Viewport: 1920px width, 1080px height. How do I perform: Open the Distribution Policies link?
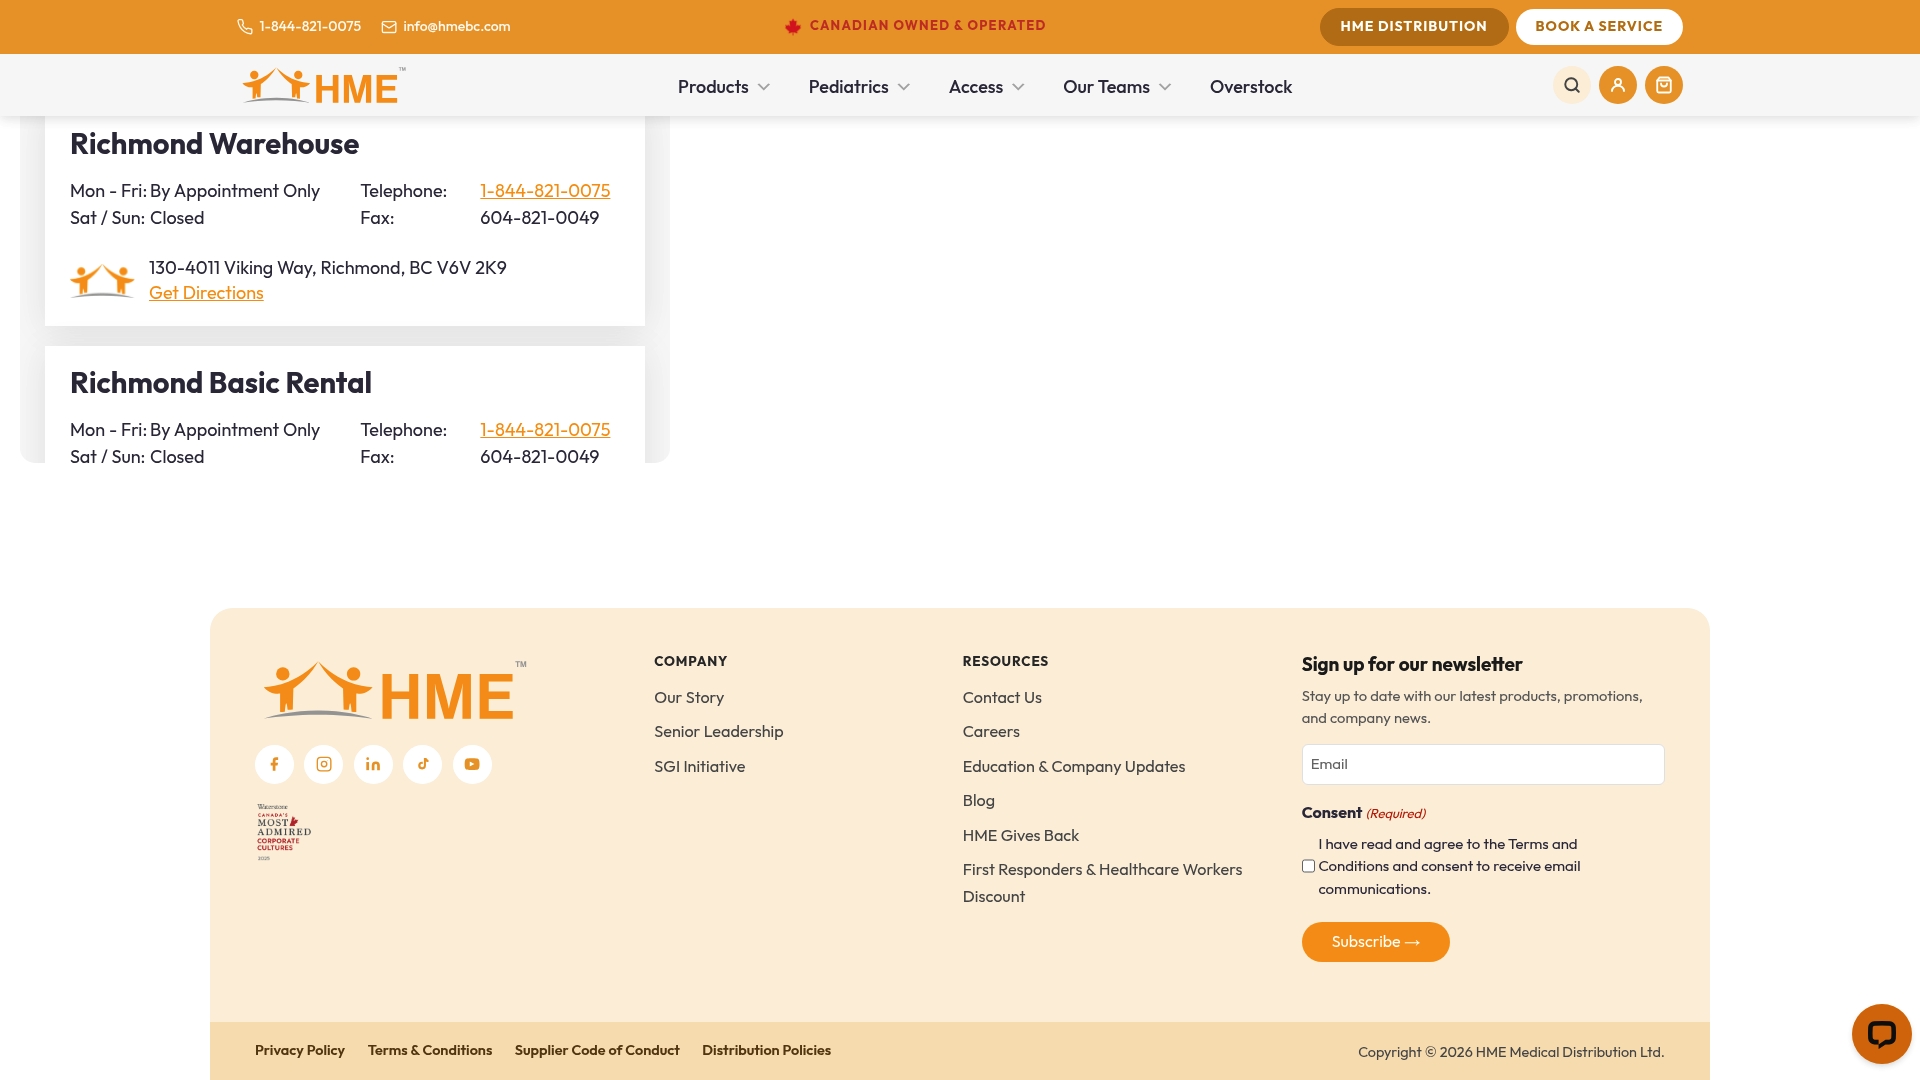(767, 1051)
